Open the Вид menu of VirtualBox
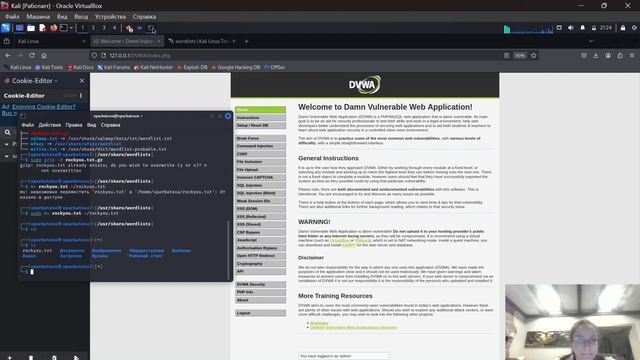 click(62, 17)
